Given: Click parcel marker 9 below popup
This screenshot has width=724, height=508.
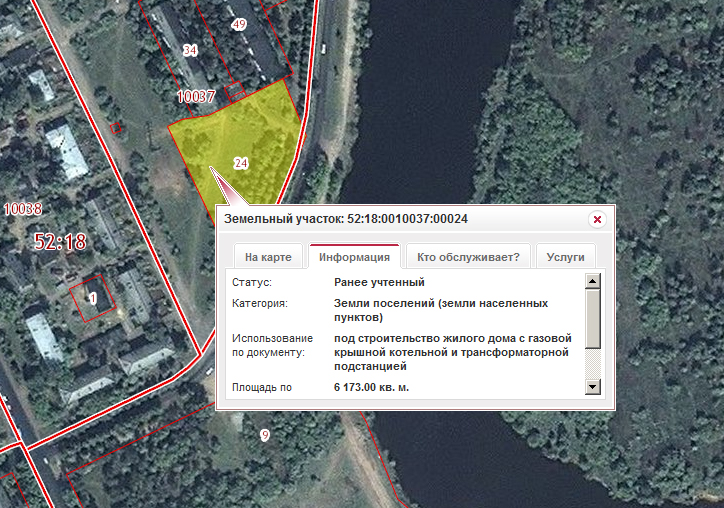Looking at the screenshot, I should point(265,435).
